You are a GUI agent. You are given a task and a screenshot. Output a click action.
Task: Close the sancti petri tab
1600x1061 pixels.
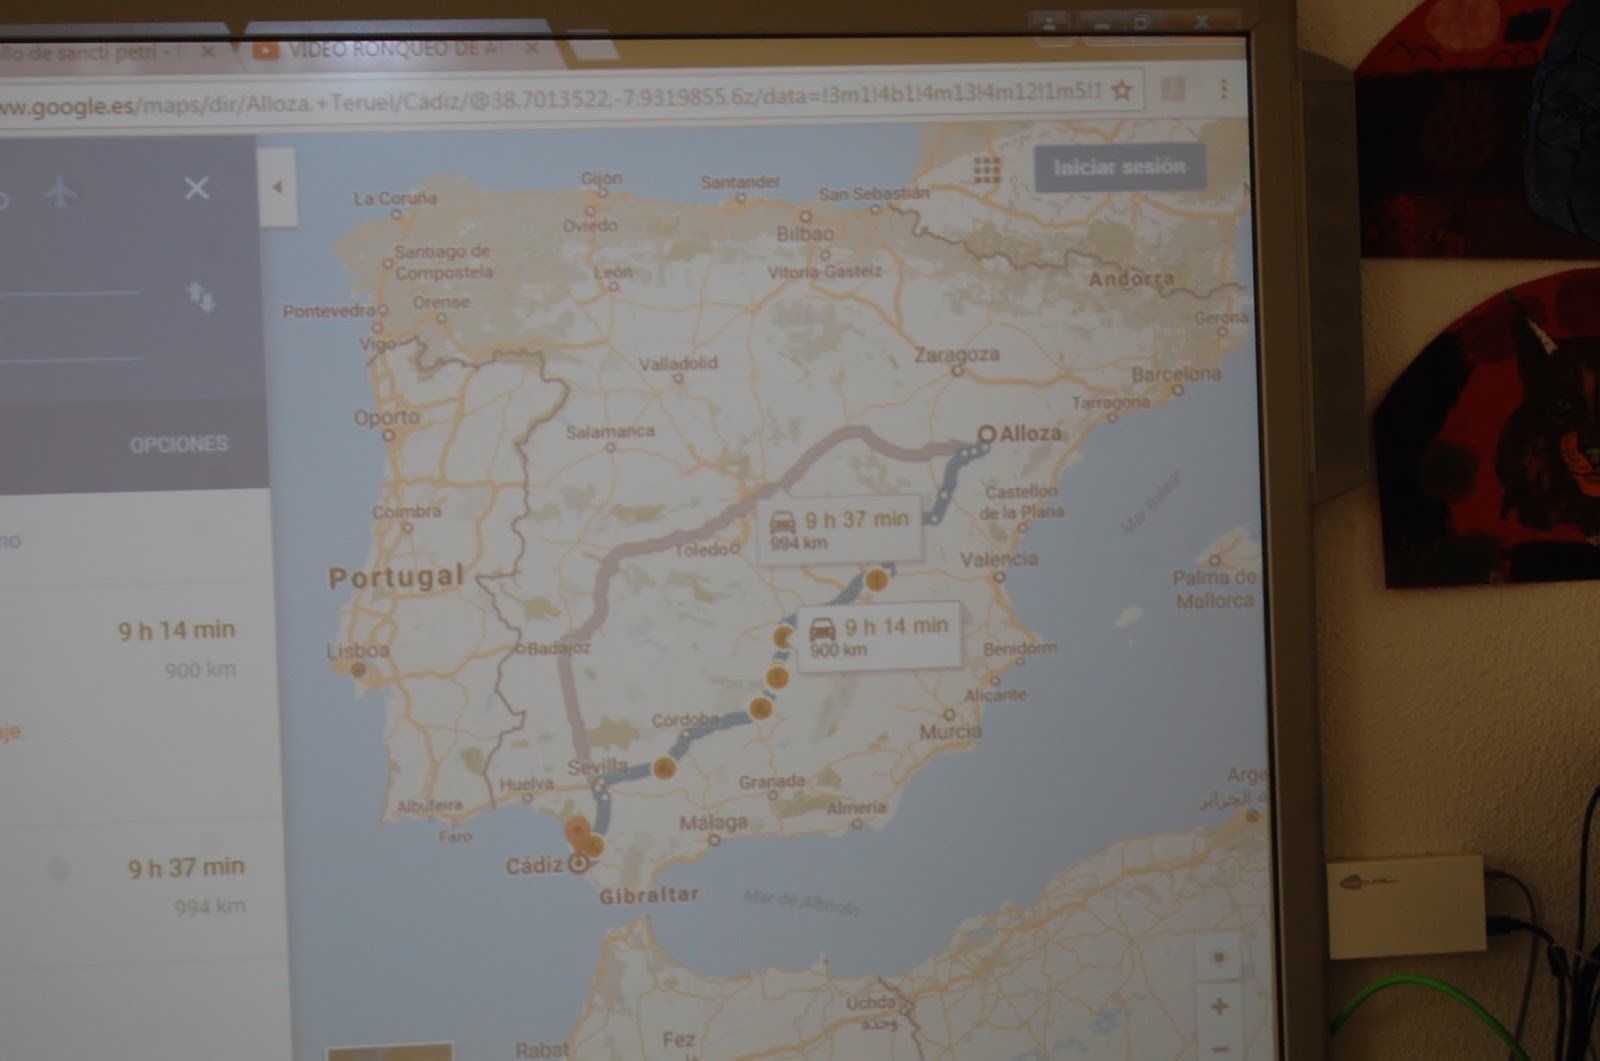(x=206, y=51)
